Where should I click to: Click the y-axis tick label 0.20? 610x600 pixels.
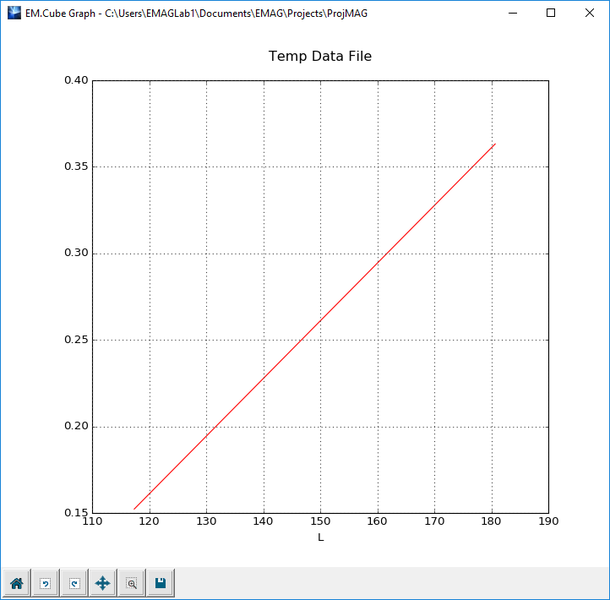point(76,426)
